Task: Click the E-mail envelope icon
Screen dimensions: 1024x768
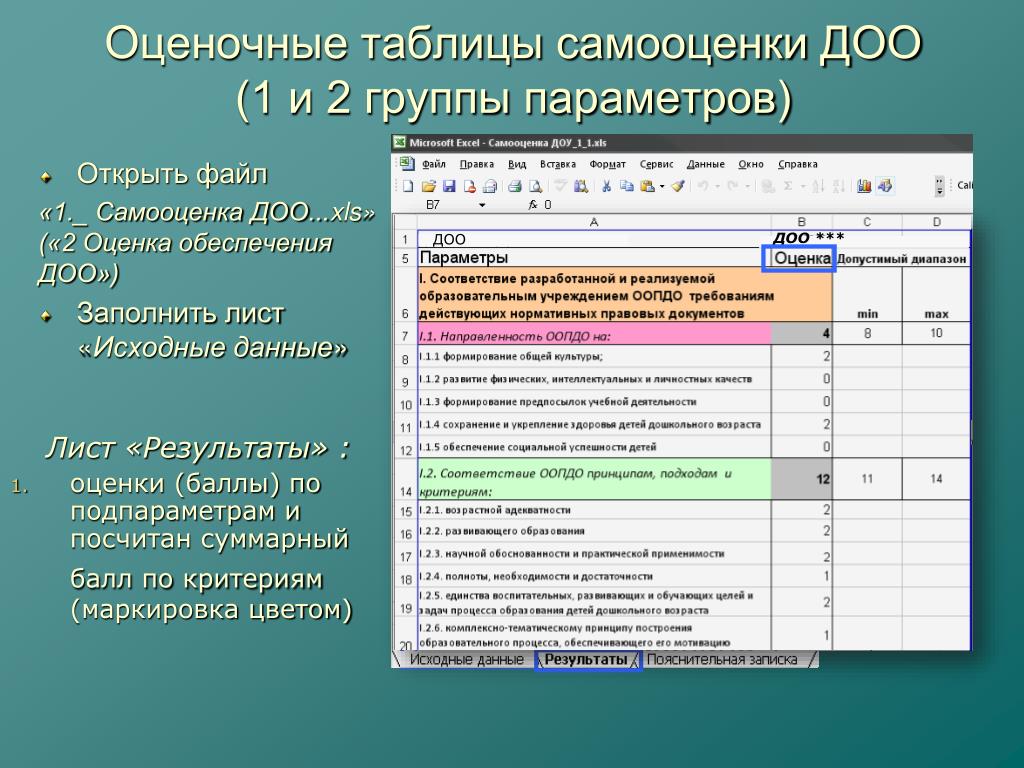Action: [x=490, y=186]
